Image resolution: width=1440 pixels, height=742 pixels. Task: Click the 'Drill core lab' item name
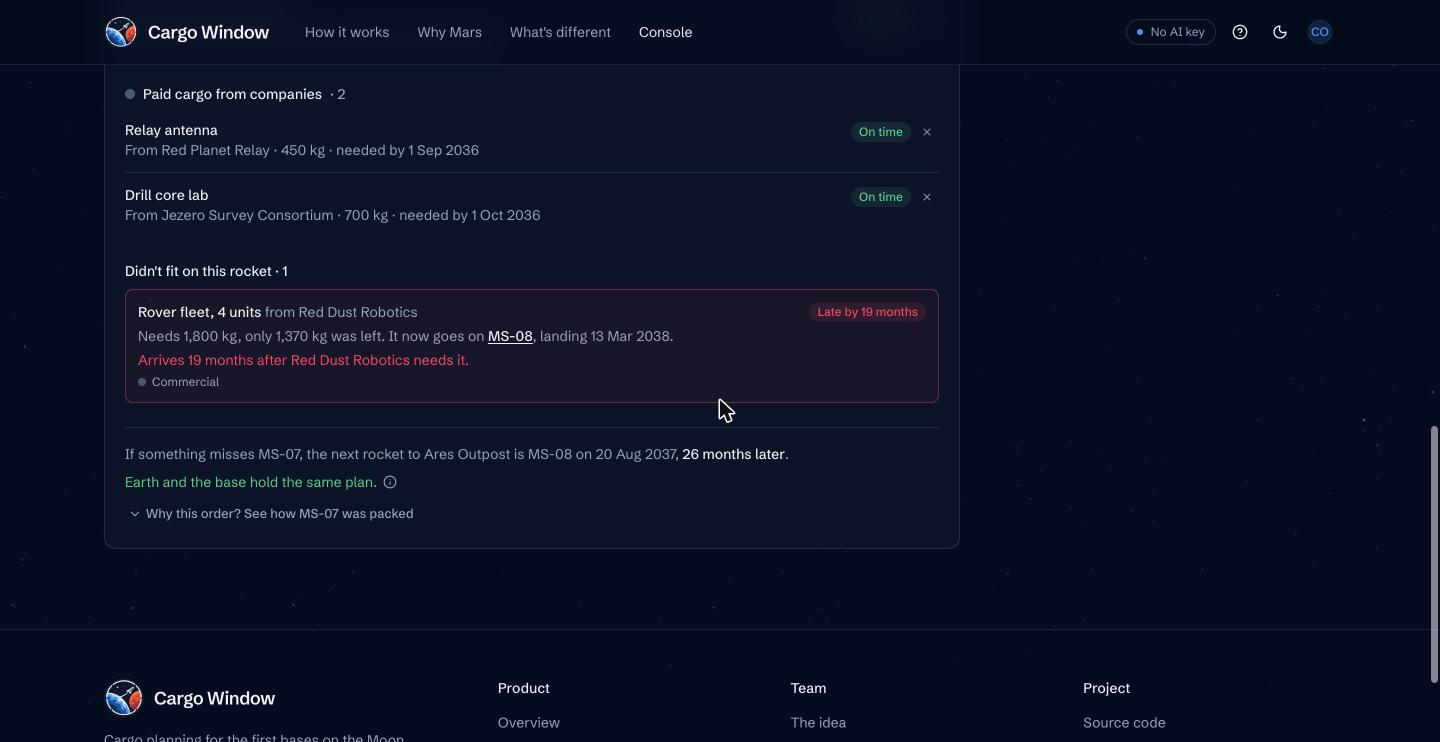pos(167,195)
